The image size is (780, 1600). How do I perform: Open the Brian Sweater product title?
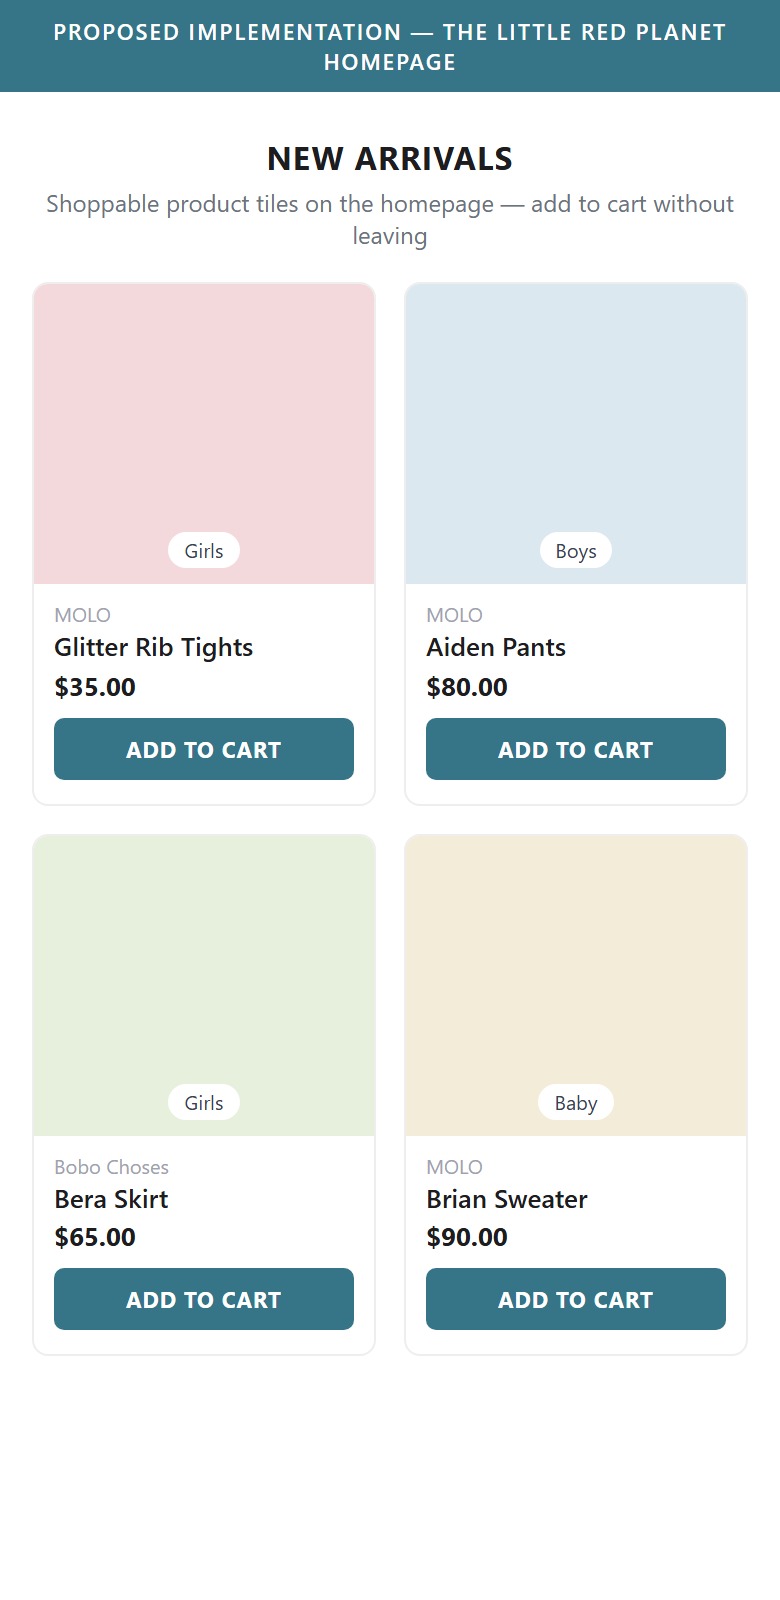click(507, 1199)
